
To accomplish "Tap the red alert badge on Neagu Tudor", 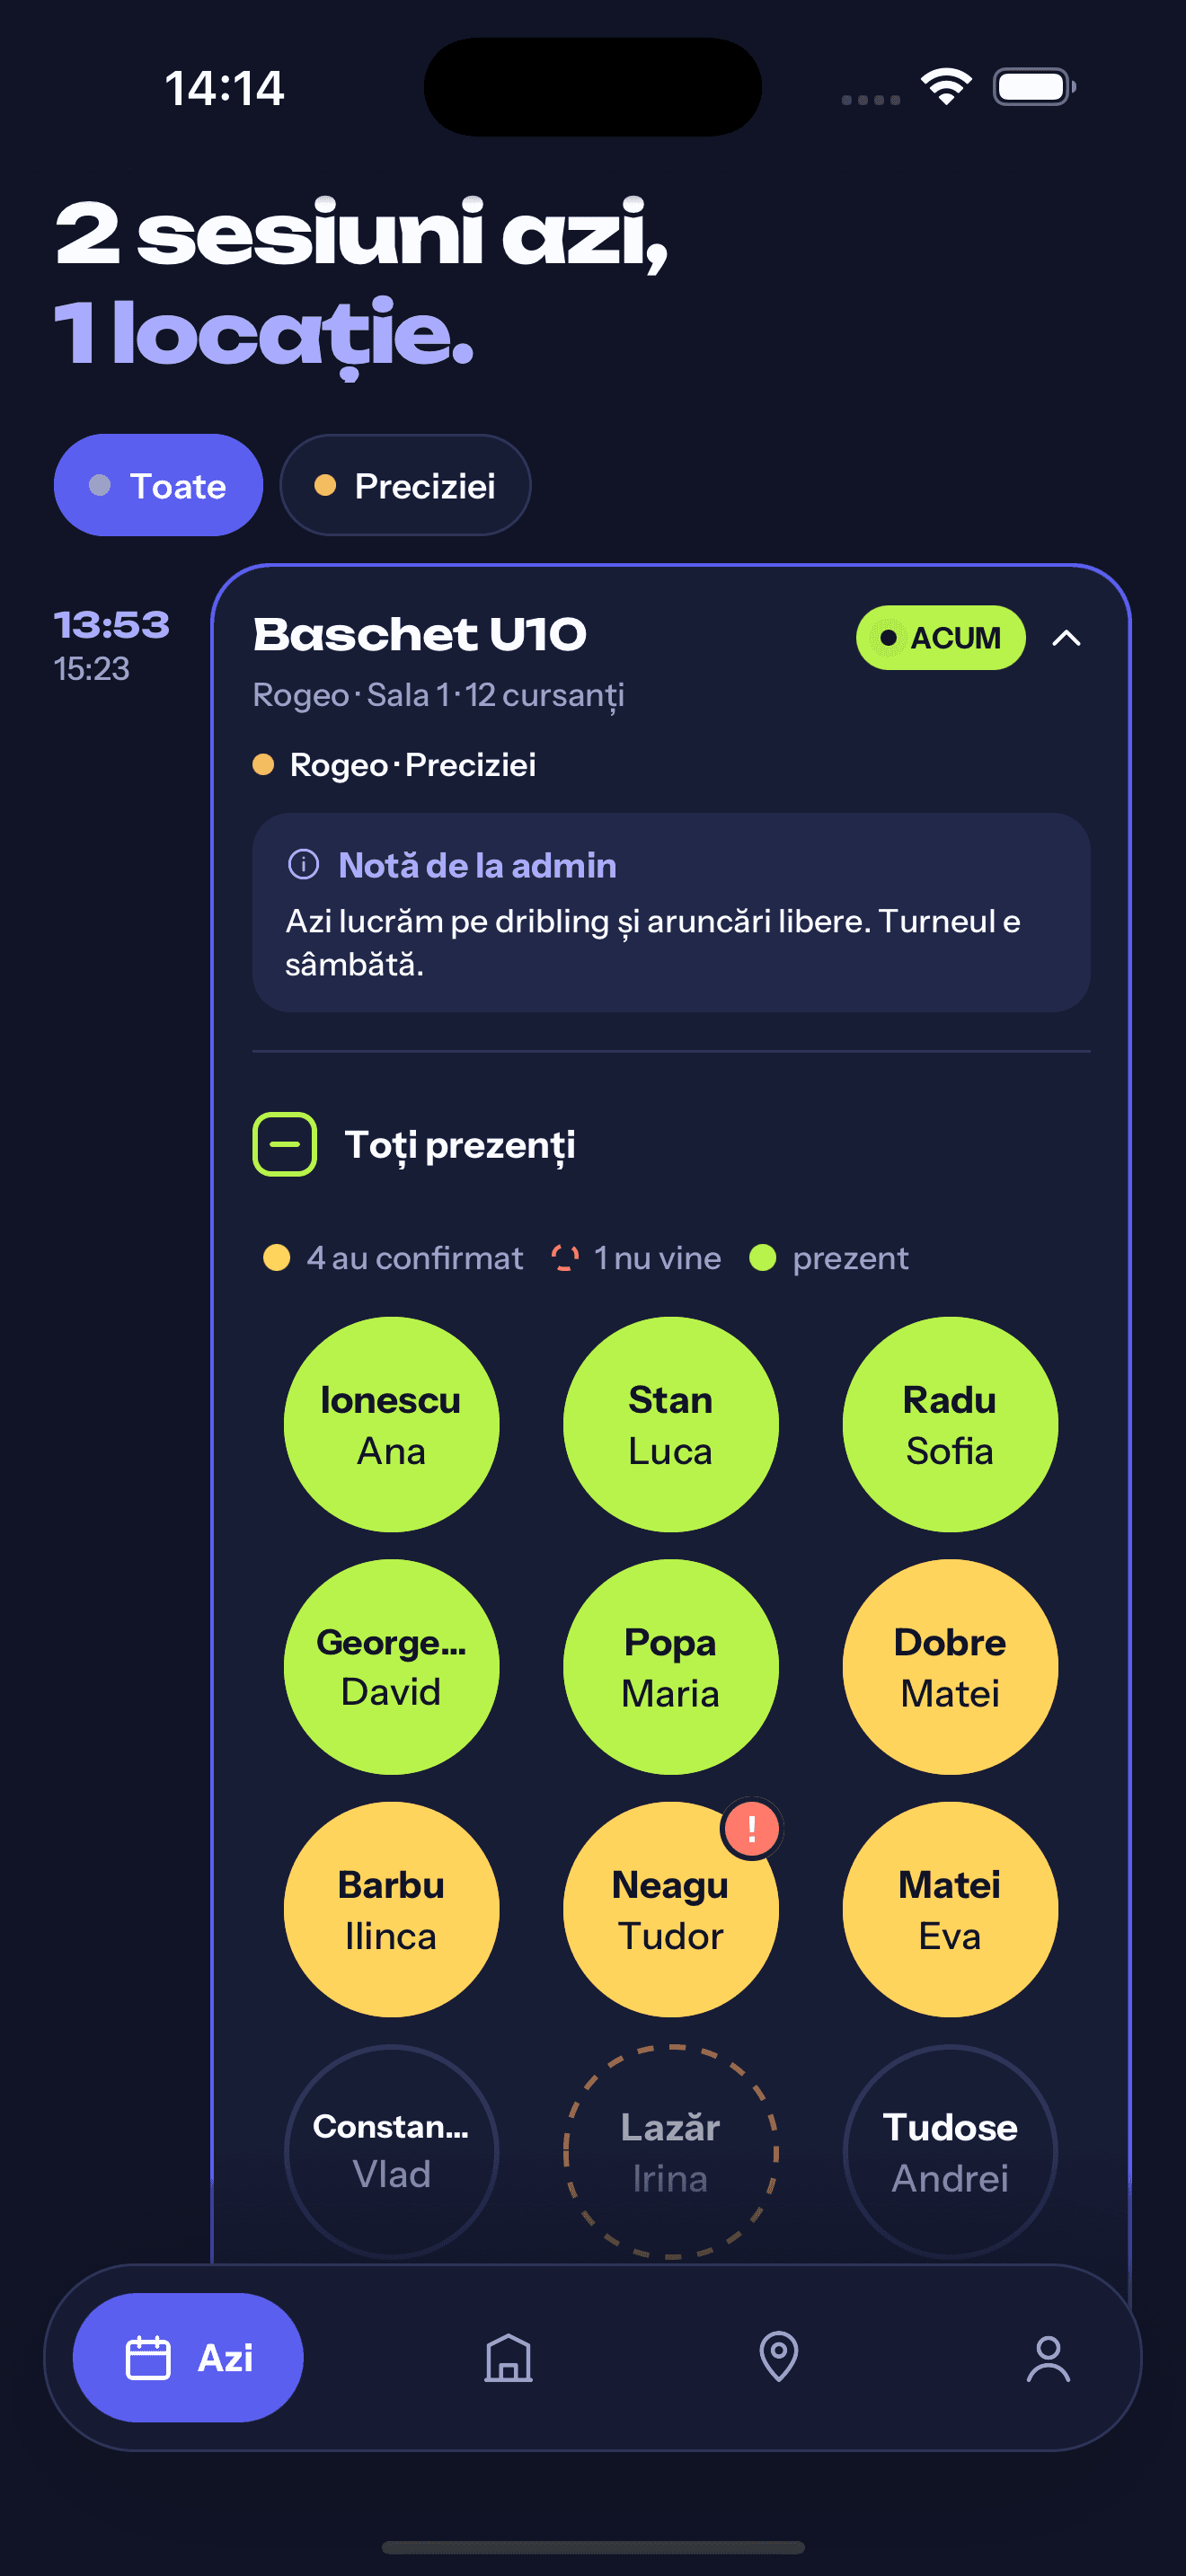I will (751, 1829).
